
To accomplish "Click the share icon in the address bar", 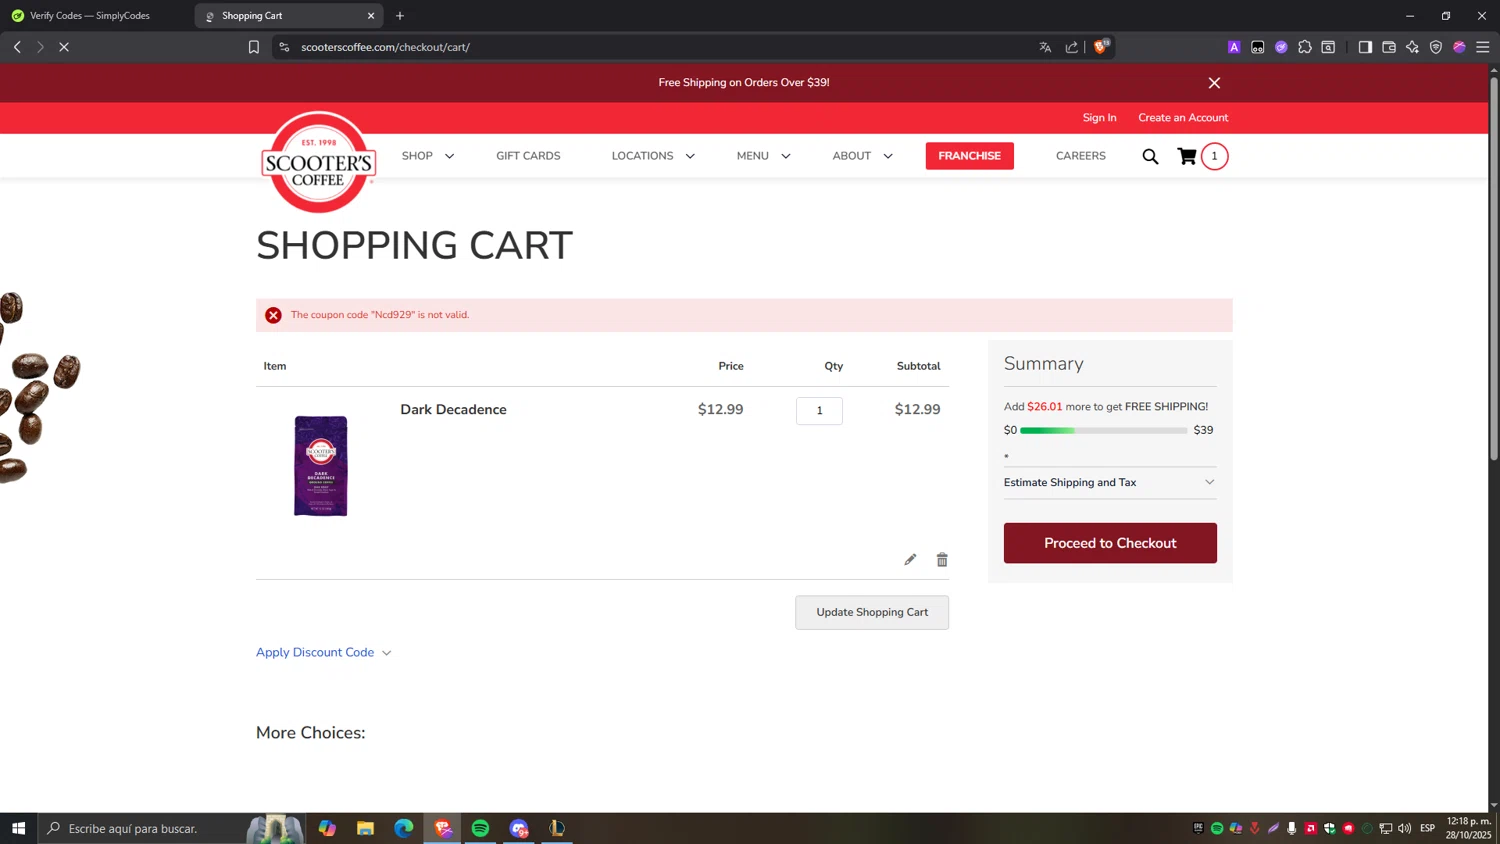I will [1072, 47].
